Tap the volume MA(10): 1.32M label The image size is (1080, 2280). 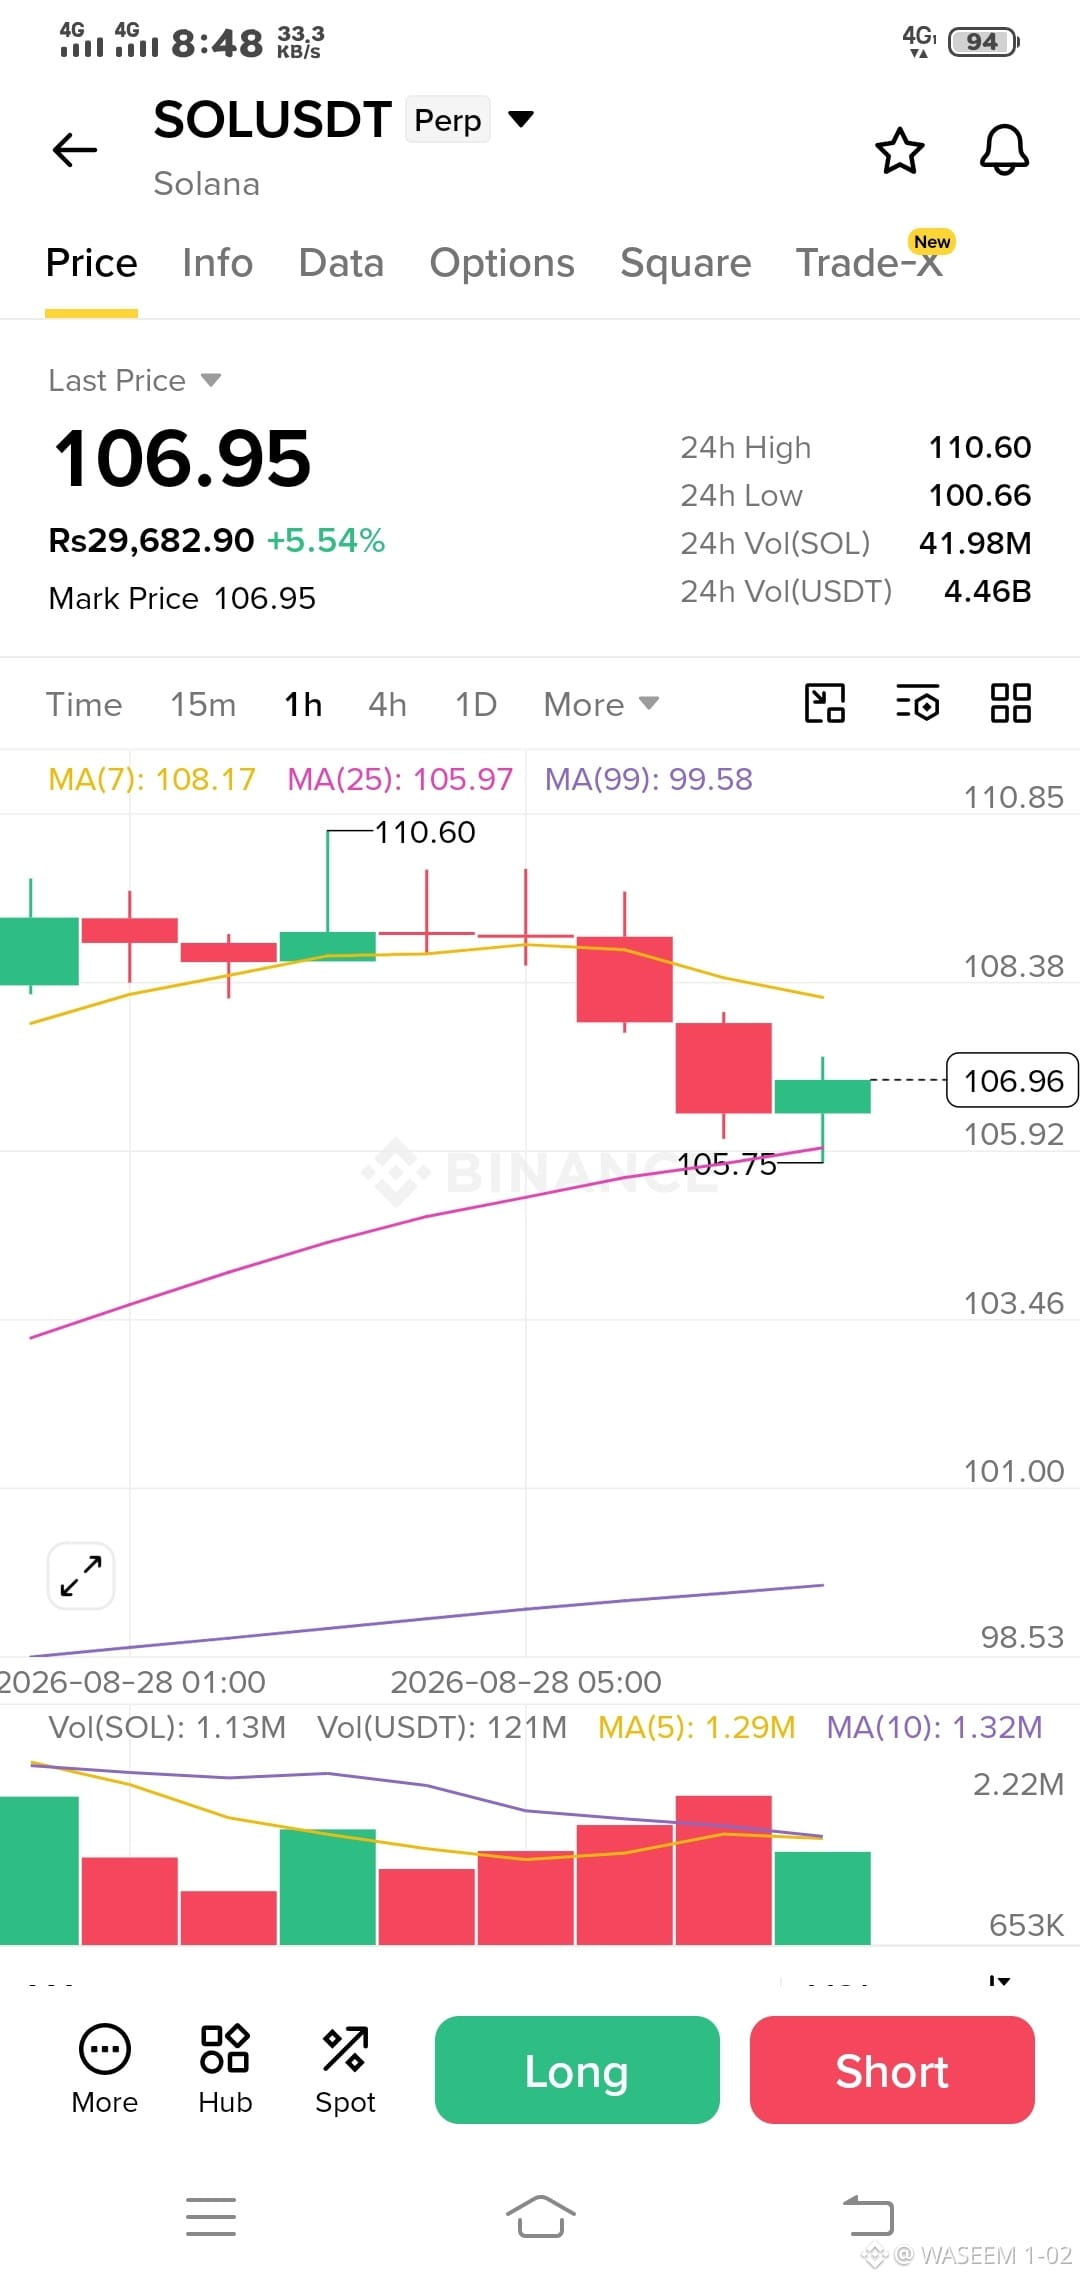click(934, 1727)
